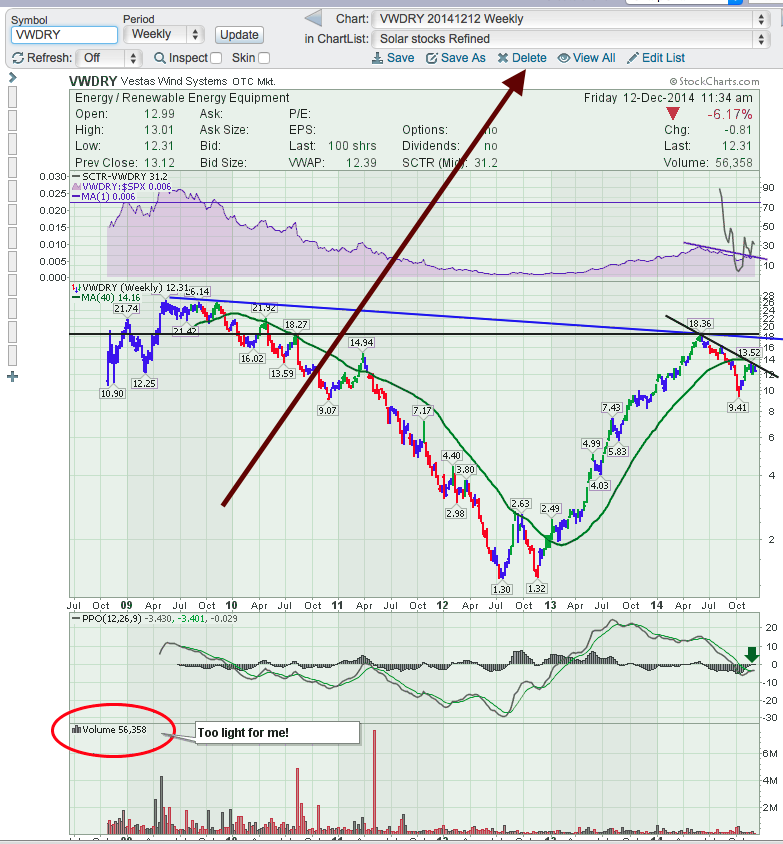783x844 pixels.
Task: Click the 4.40 price label
Action: [452, 456]
